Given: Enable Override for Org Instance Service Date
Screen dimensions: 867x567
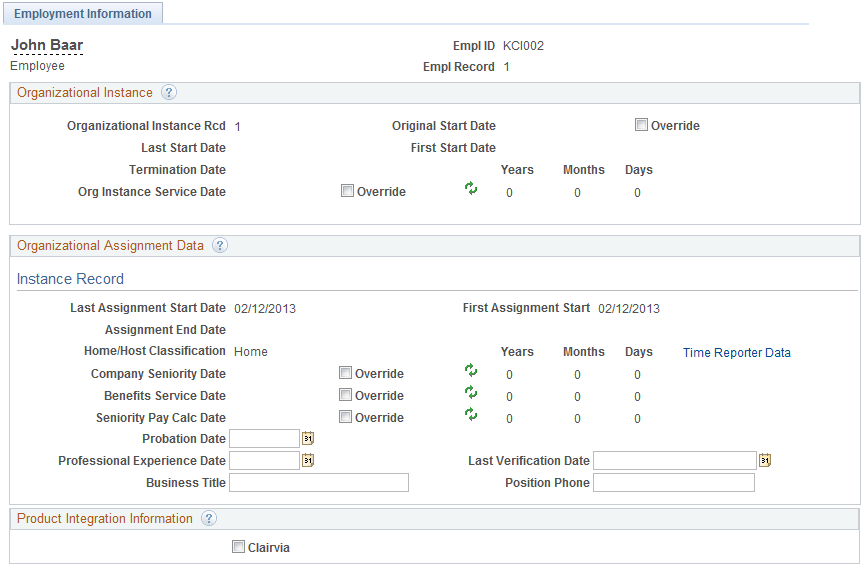Looking at the screenshot, I should point(347,191).
